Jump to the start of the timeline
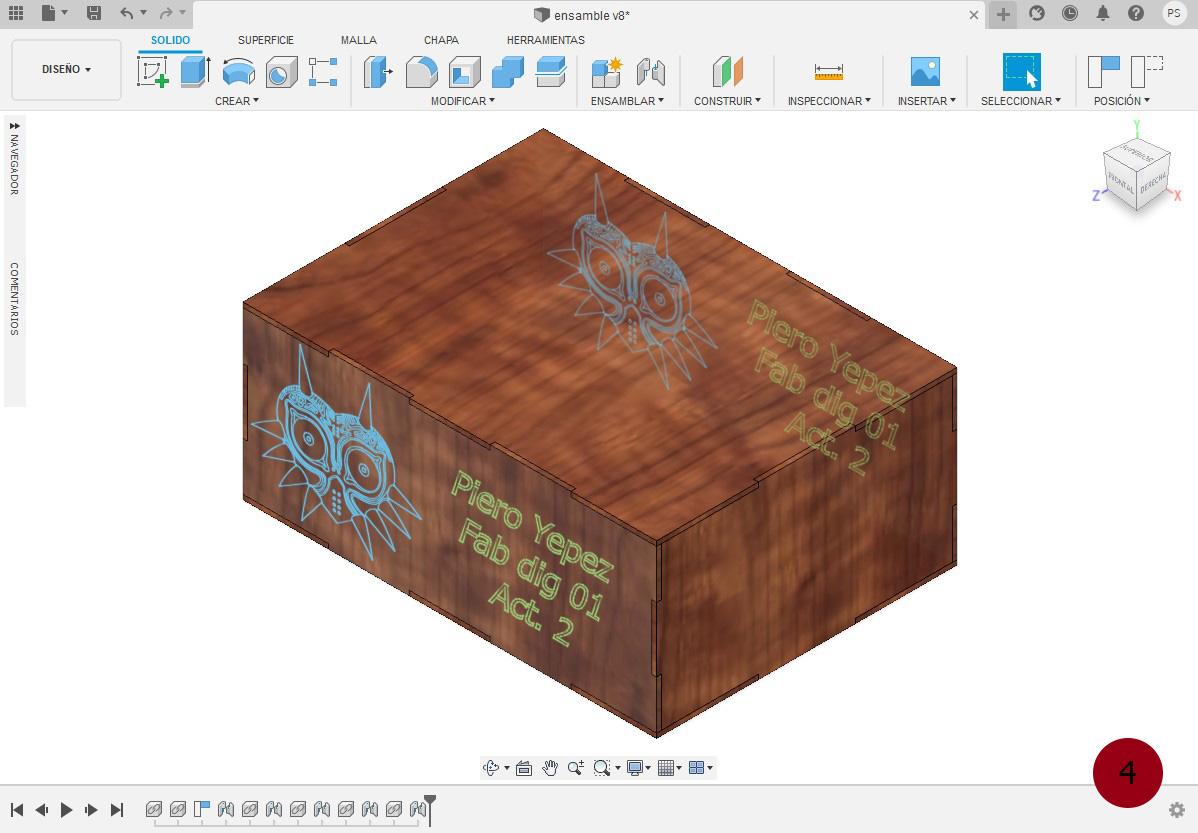 point(17,809)
